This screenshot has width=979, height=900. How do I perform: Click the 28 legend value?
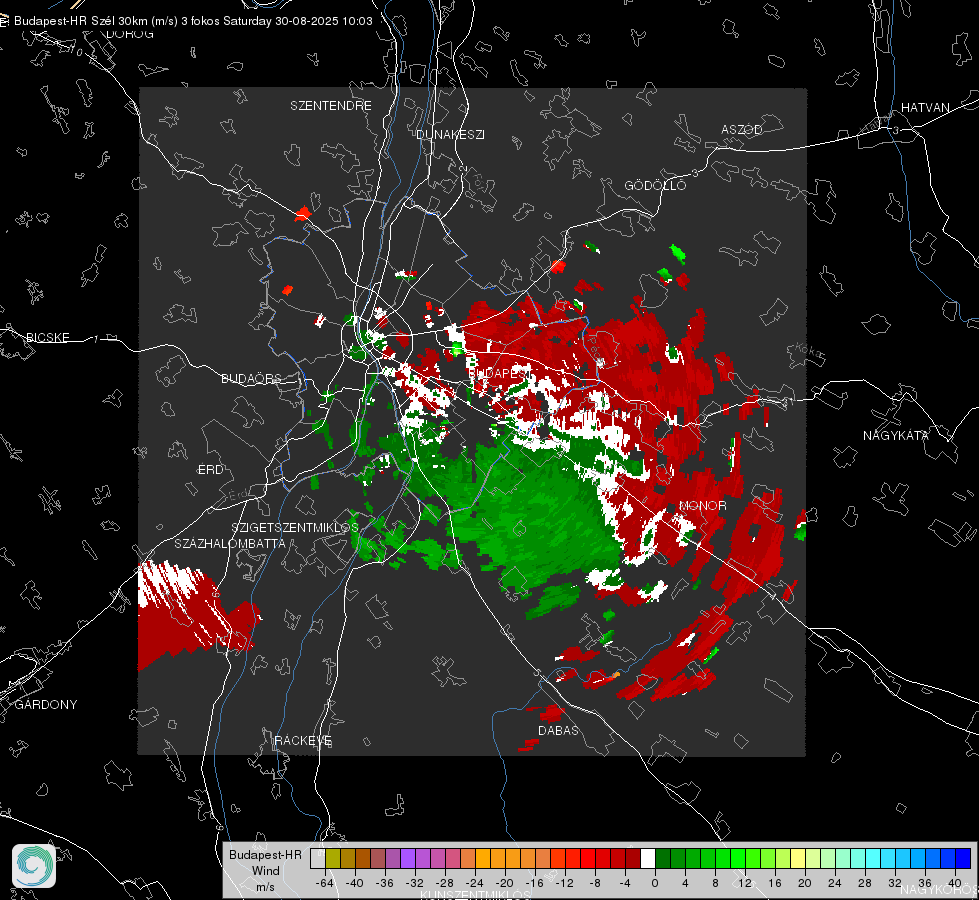tap(865, 883)
